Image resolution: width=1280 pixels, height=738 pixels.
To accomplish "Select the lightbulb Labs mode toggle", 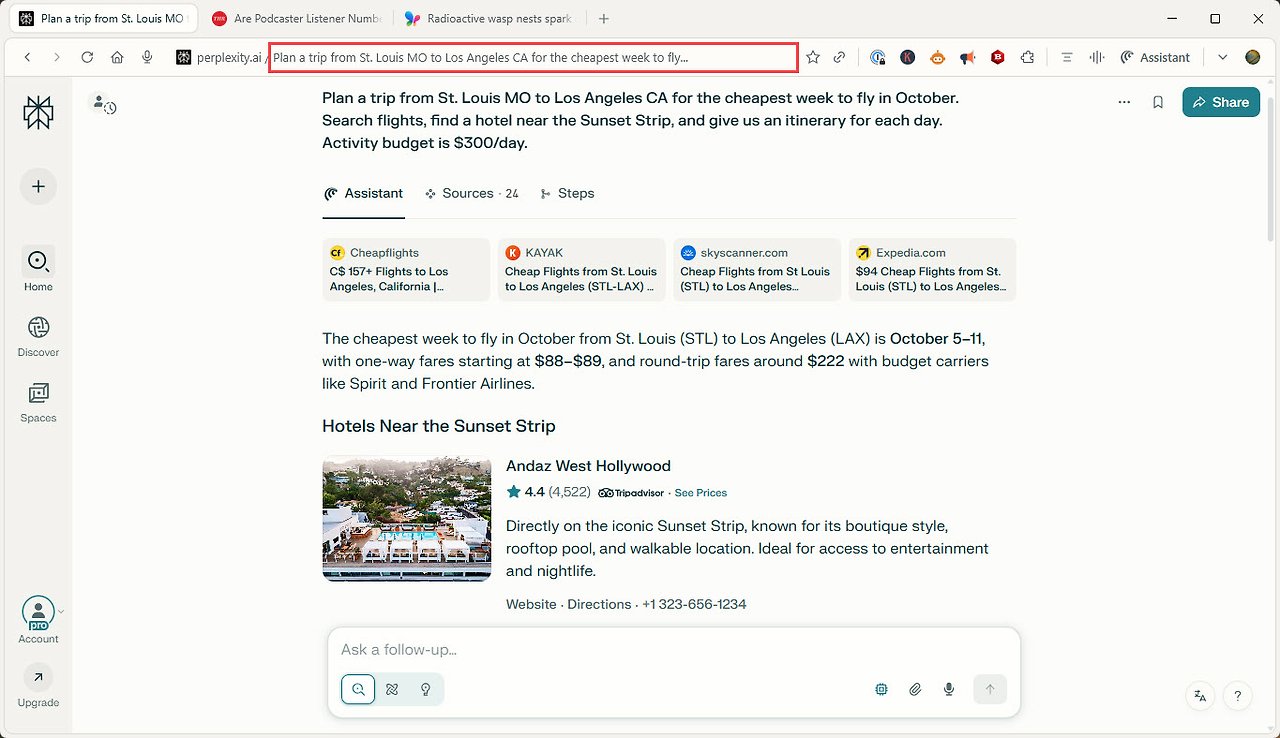I will pyautogui.click(x=425, y=689).
